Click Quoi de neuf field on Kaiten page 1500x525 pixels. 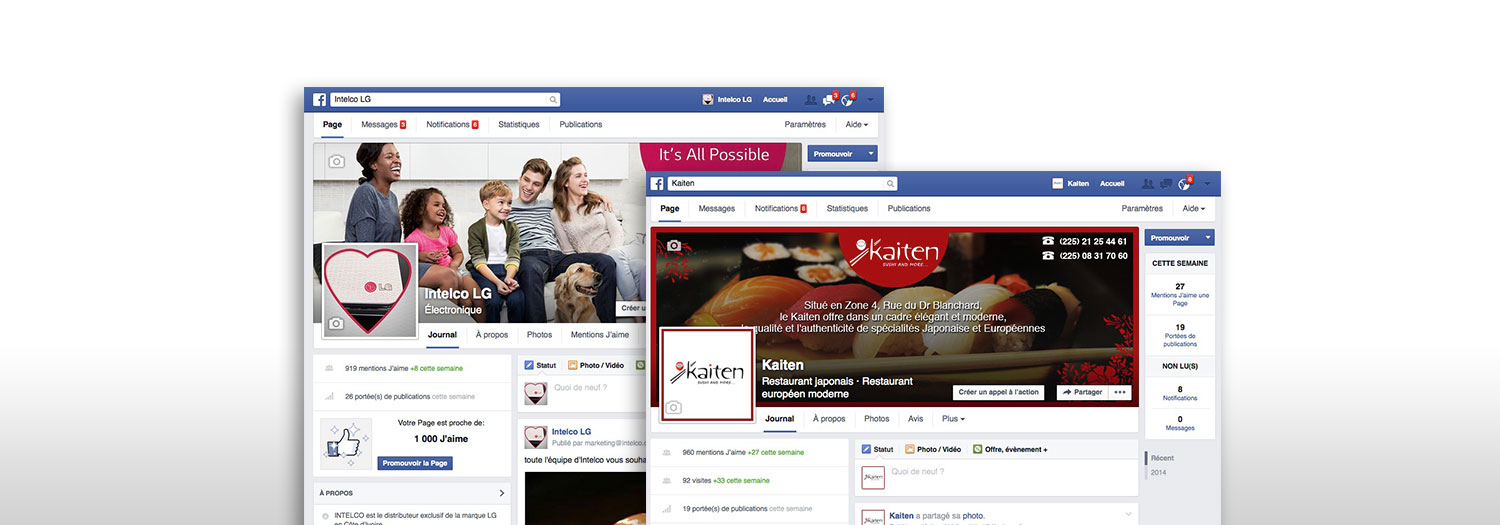coord(996,477)
